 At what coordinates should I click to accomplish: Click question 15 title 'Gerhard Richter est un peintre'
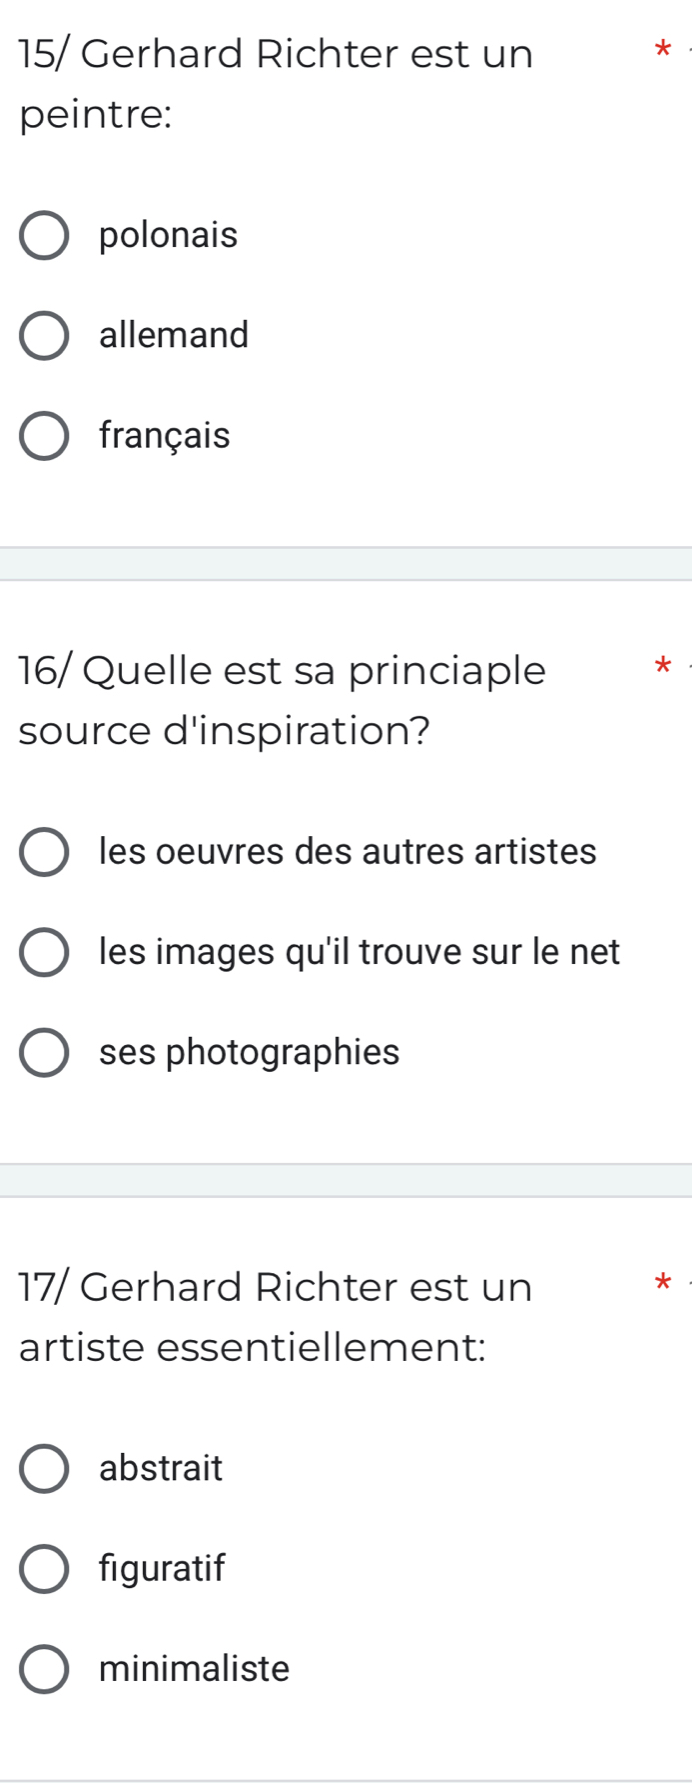[x=276, y=84]
